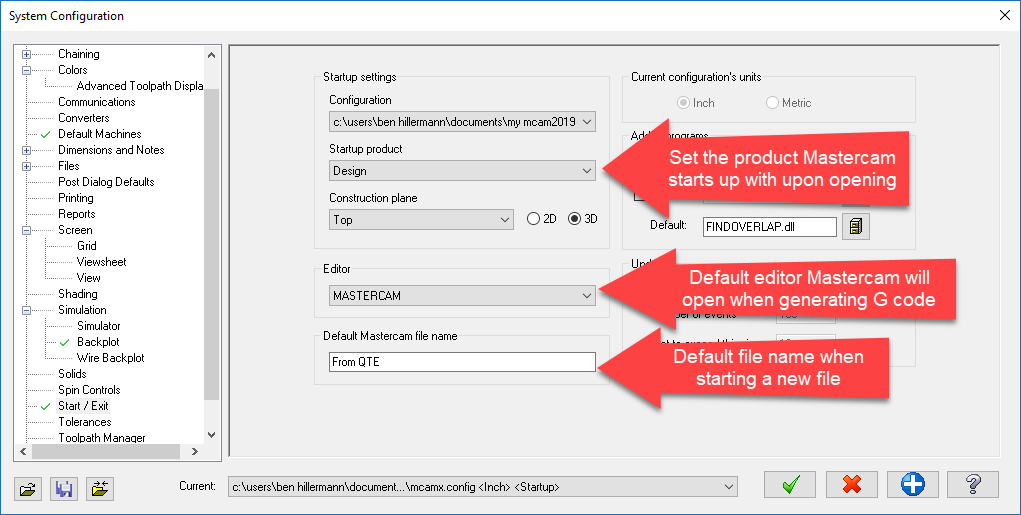
Task: Select the Wire Backplot tree item
Action: pos(111,357)
